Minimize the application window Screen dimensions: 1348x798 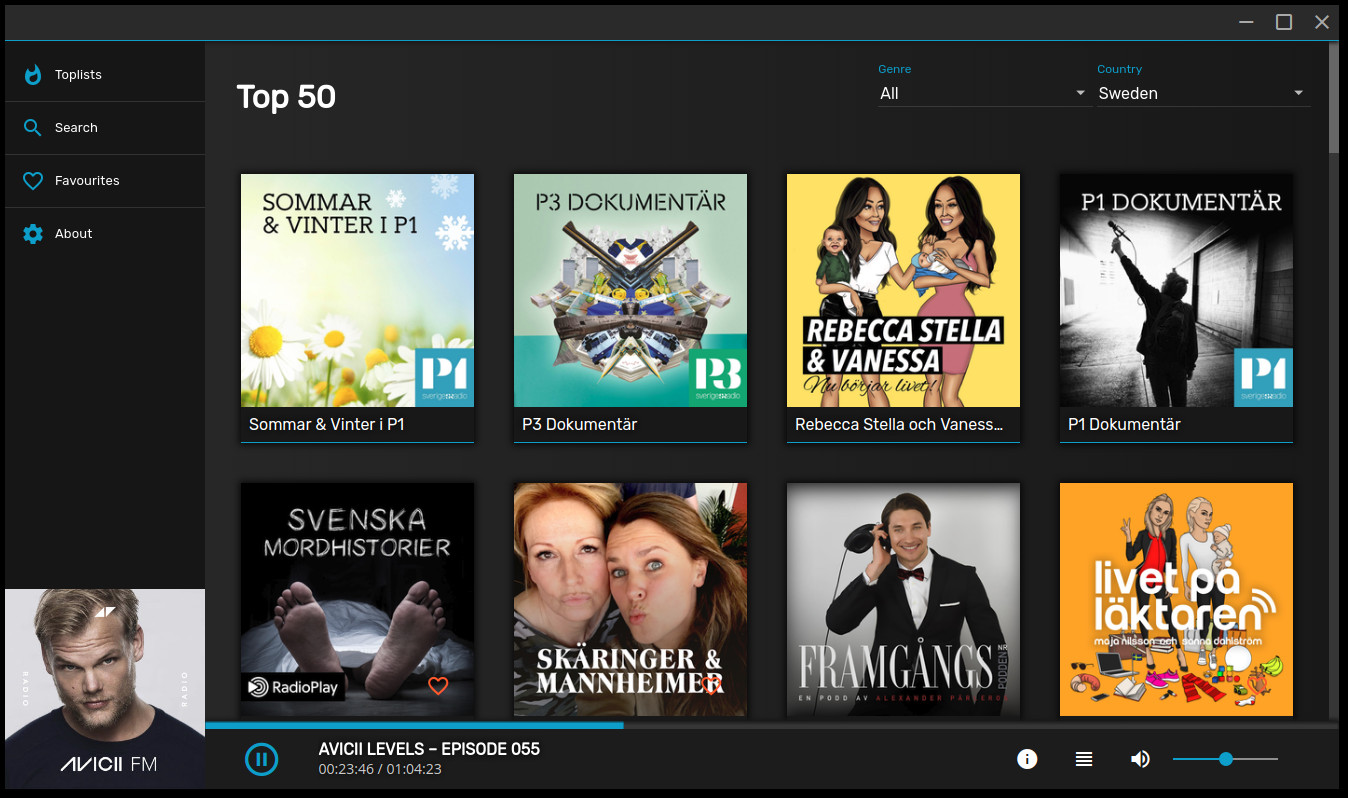pyautogui.click(x=1246, y=22)
